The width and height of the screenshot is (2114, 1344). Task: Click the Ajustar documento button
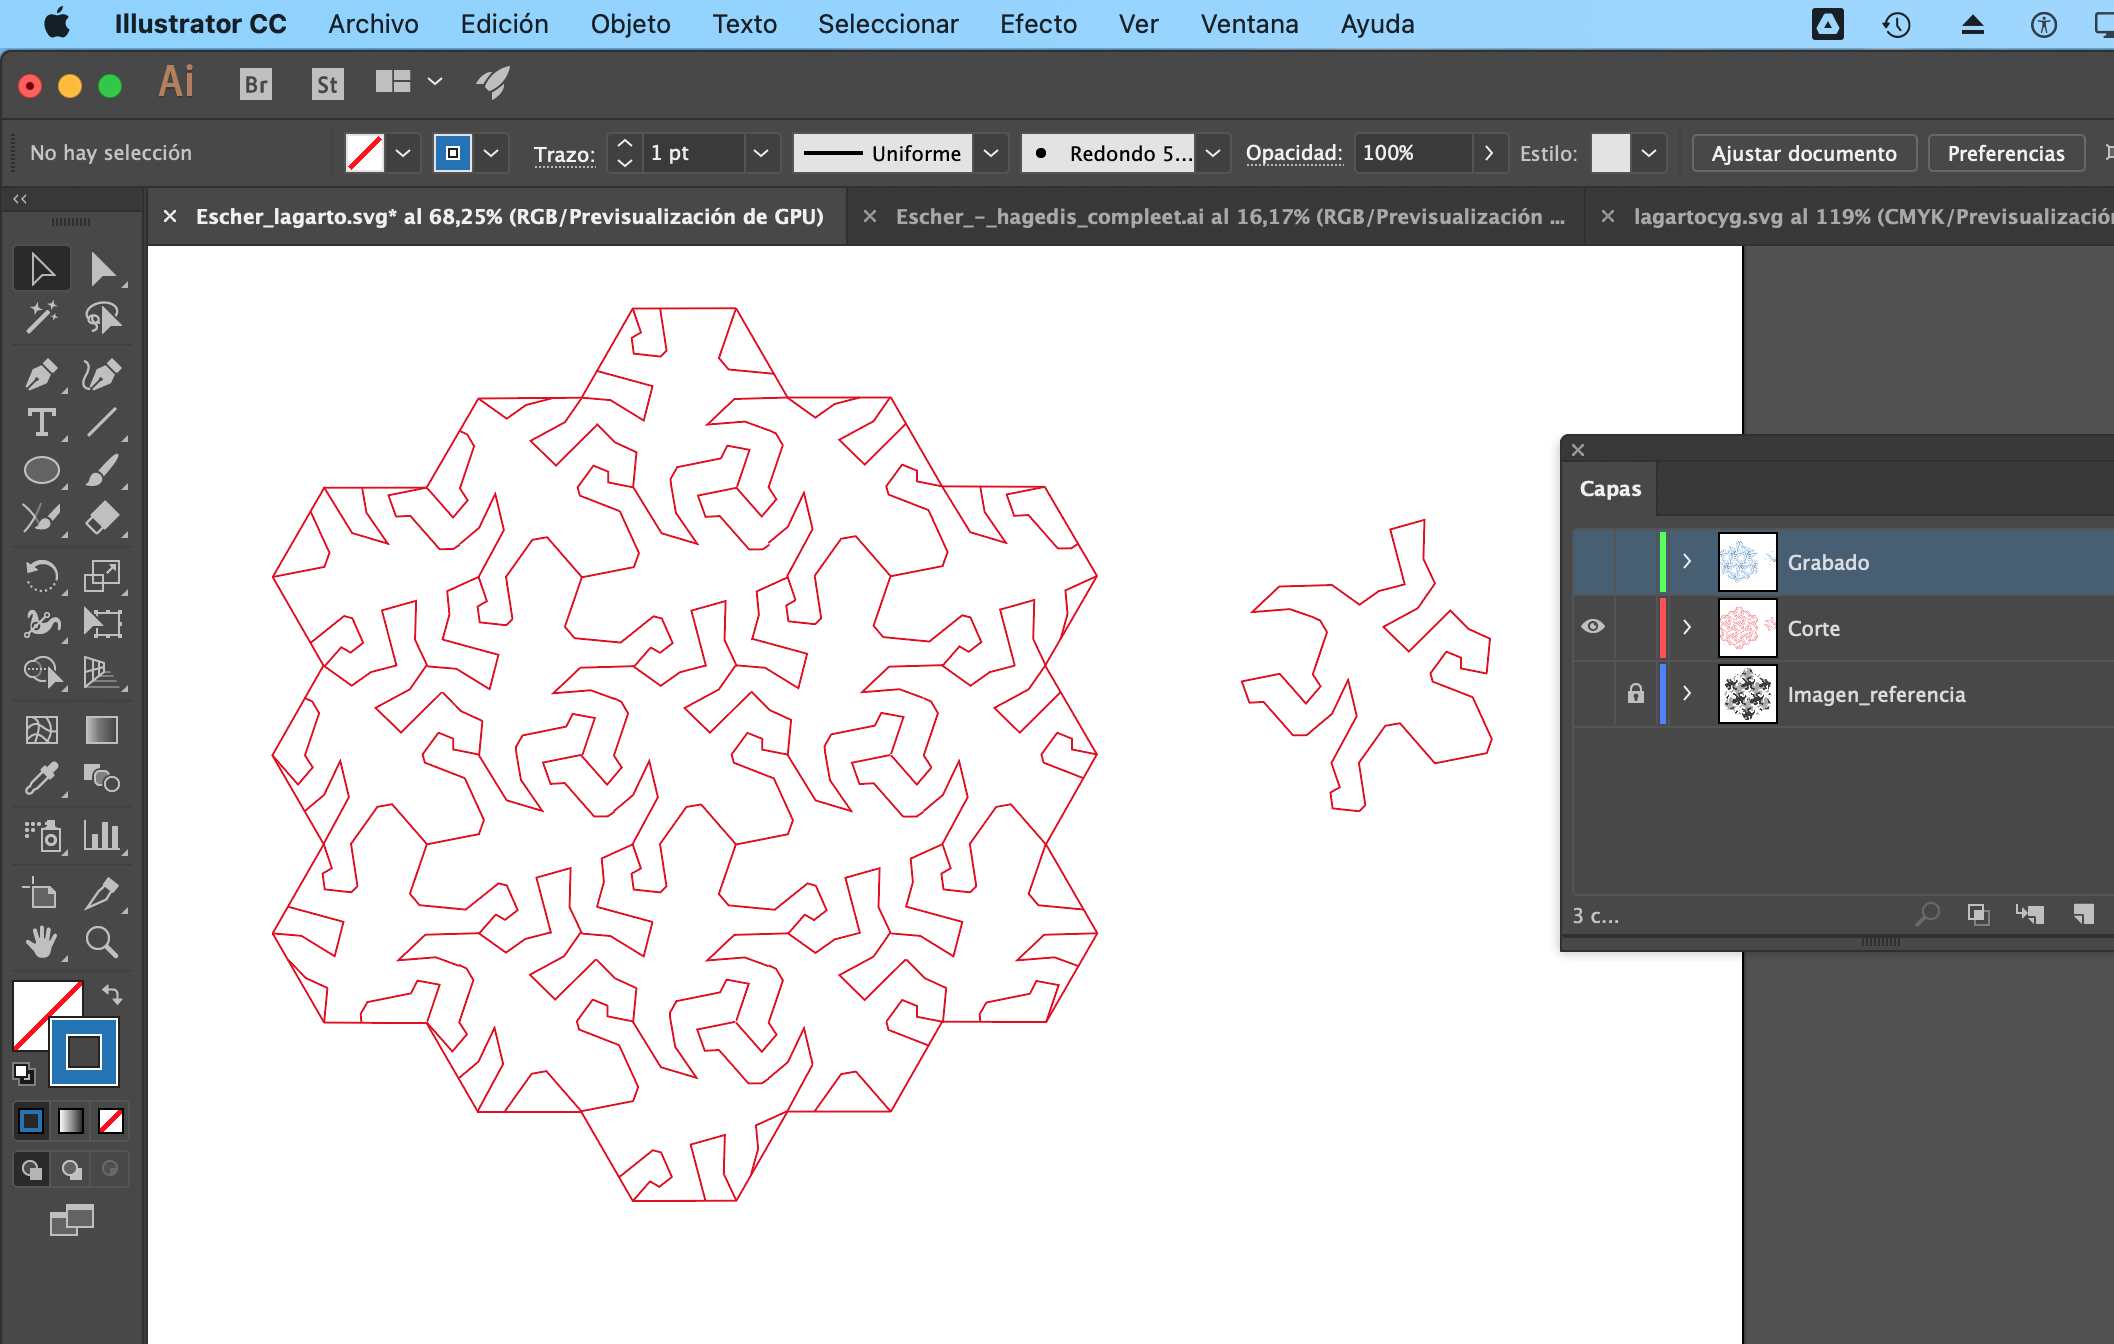[x=1804, y=153]
